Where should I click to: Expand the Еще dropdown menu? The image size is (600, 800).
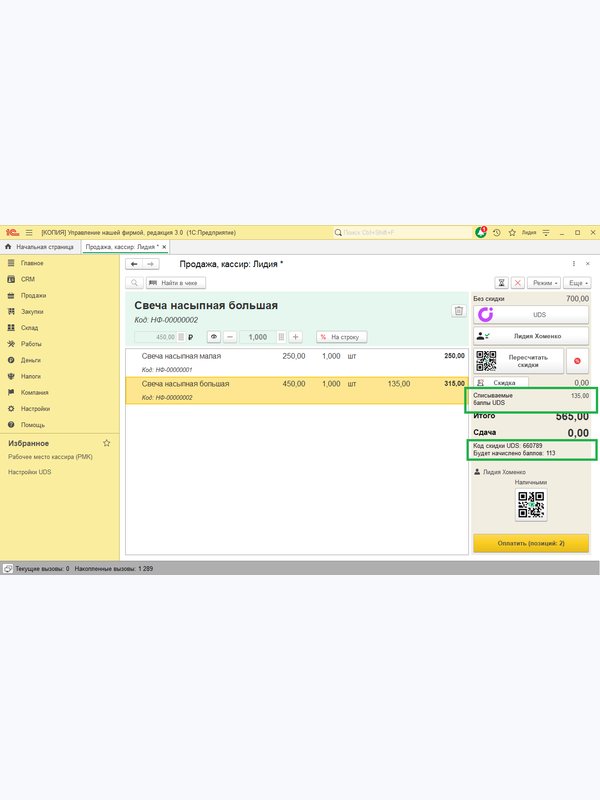point(577,283)
